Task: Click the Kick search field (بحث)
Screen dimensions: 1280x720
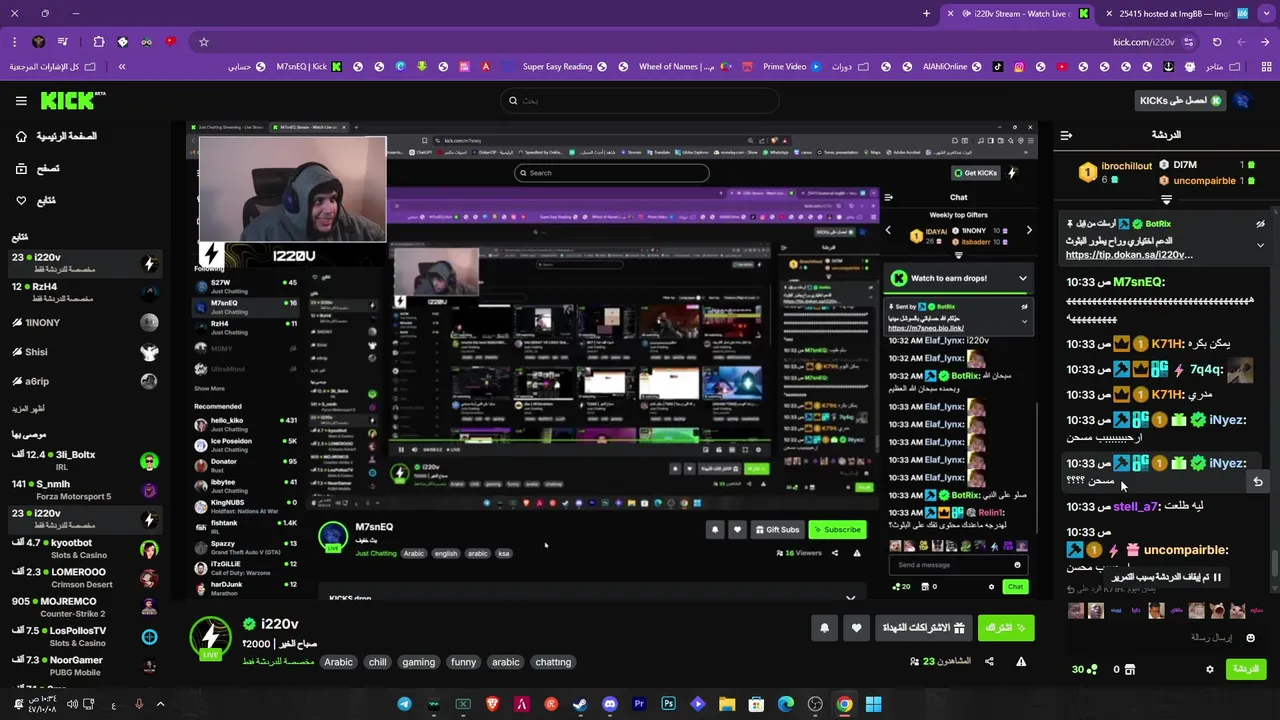Action: pyautogui.click(x=640, y=100)
